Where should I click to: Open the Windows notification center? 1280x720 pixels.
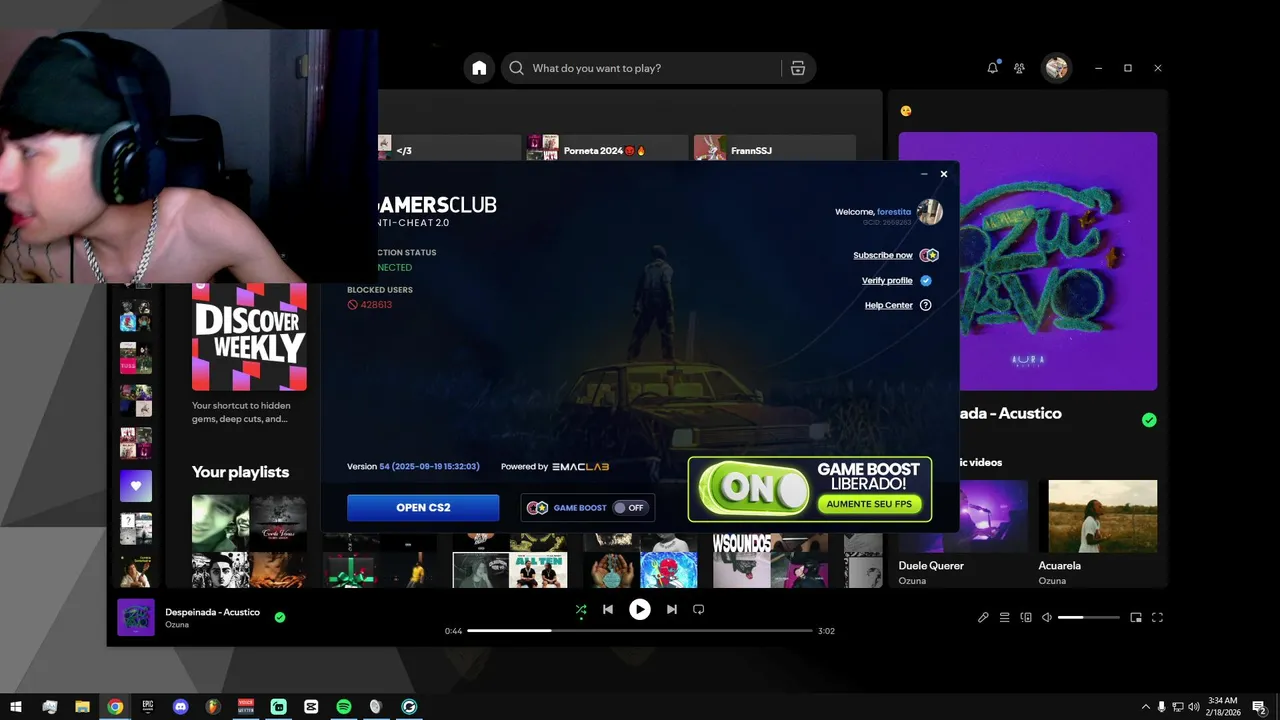pyautogui.click(x=1259, y=706)
